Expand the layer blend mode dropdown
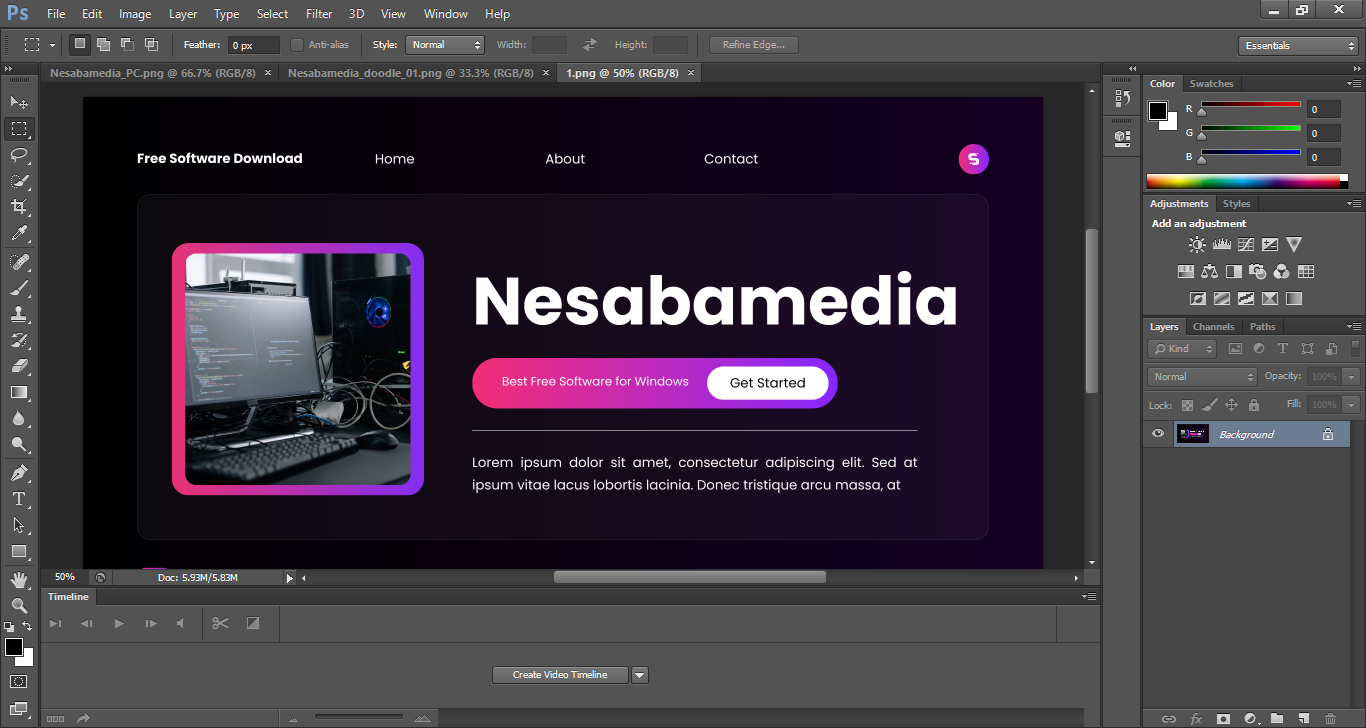Screen dimensions: 1366x728 [x=1203, y=377]
